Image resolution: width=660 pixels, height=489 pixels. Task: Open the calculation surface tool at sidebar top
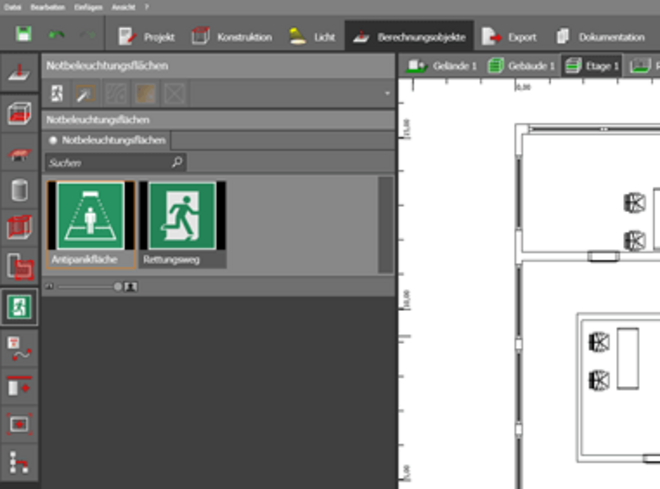click(x=19, y=73)
